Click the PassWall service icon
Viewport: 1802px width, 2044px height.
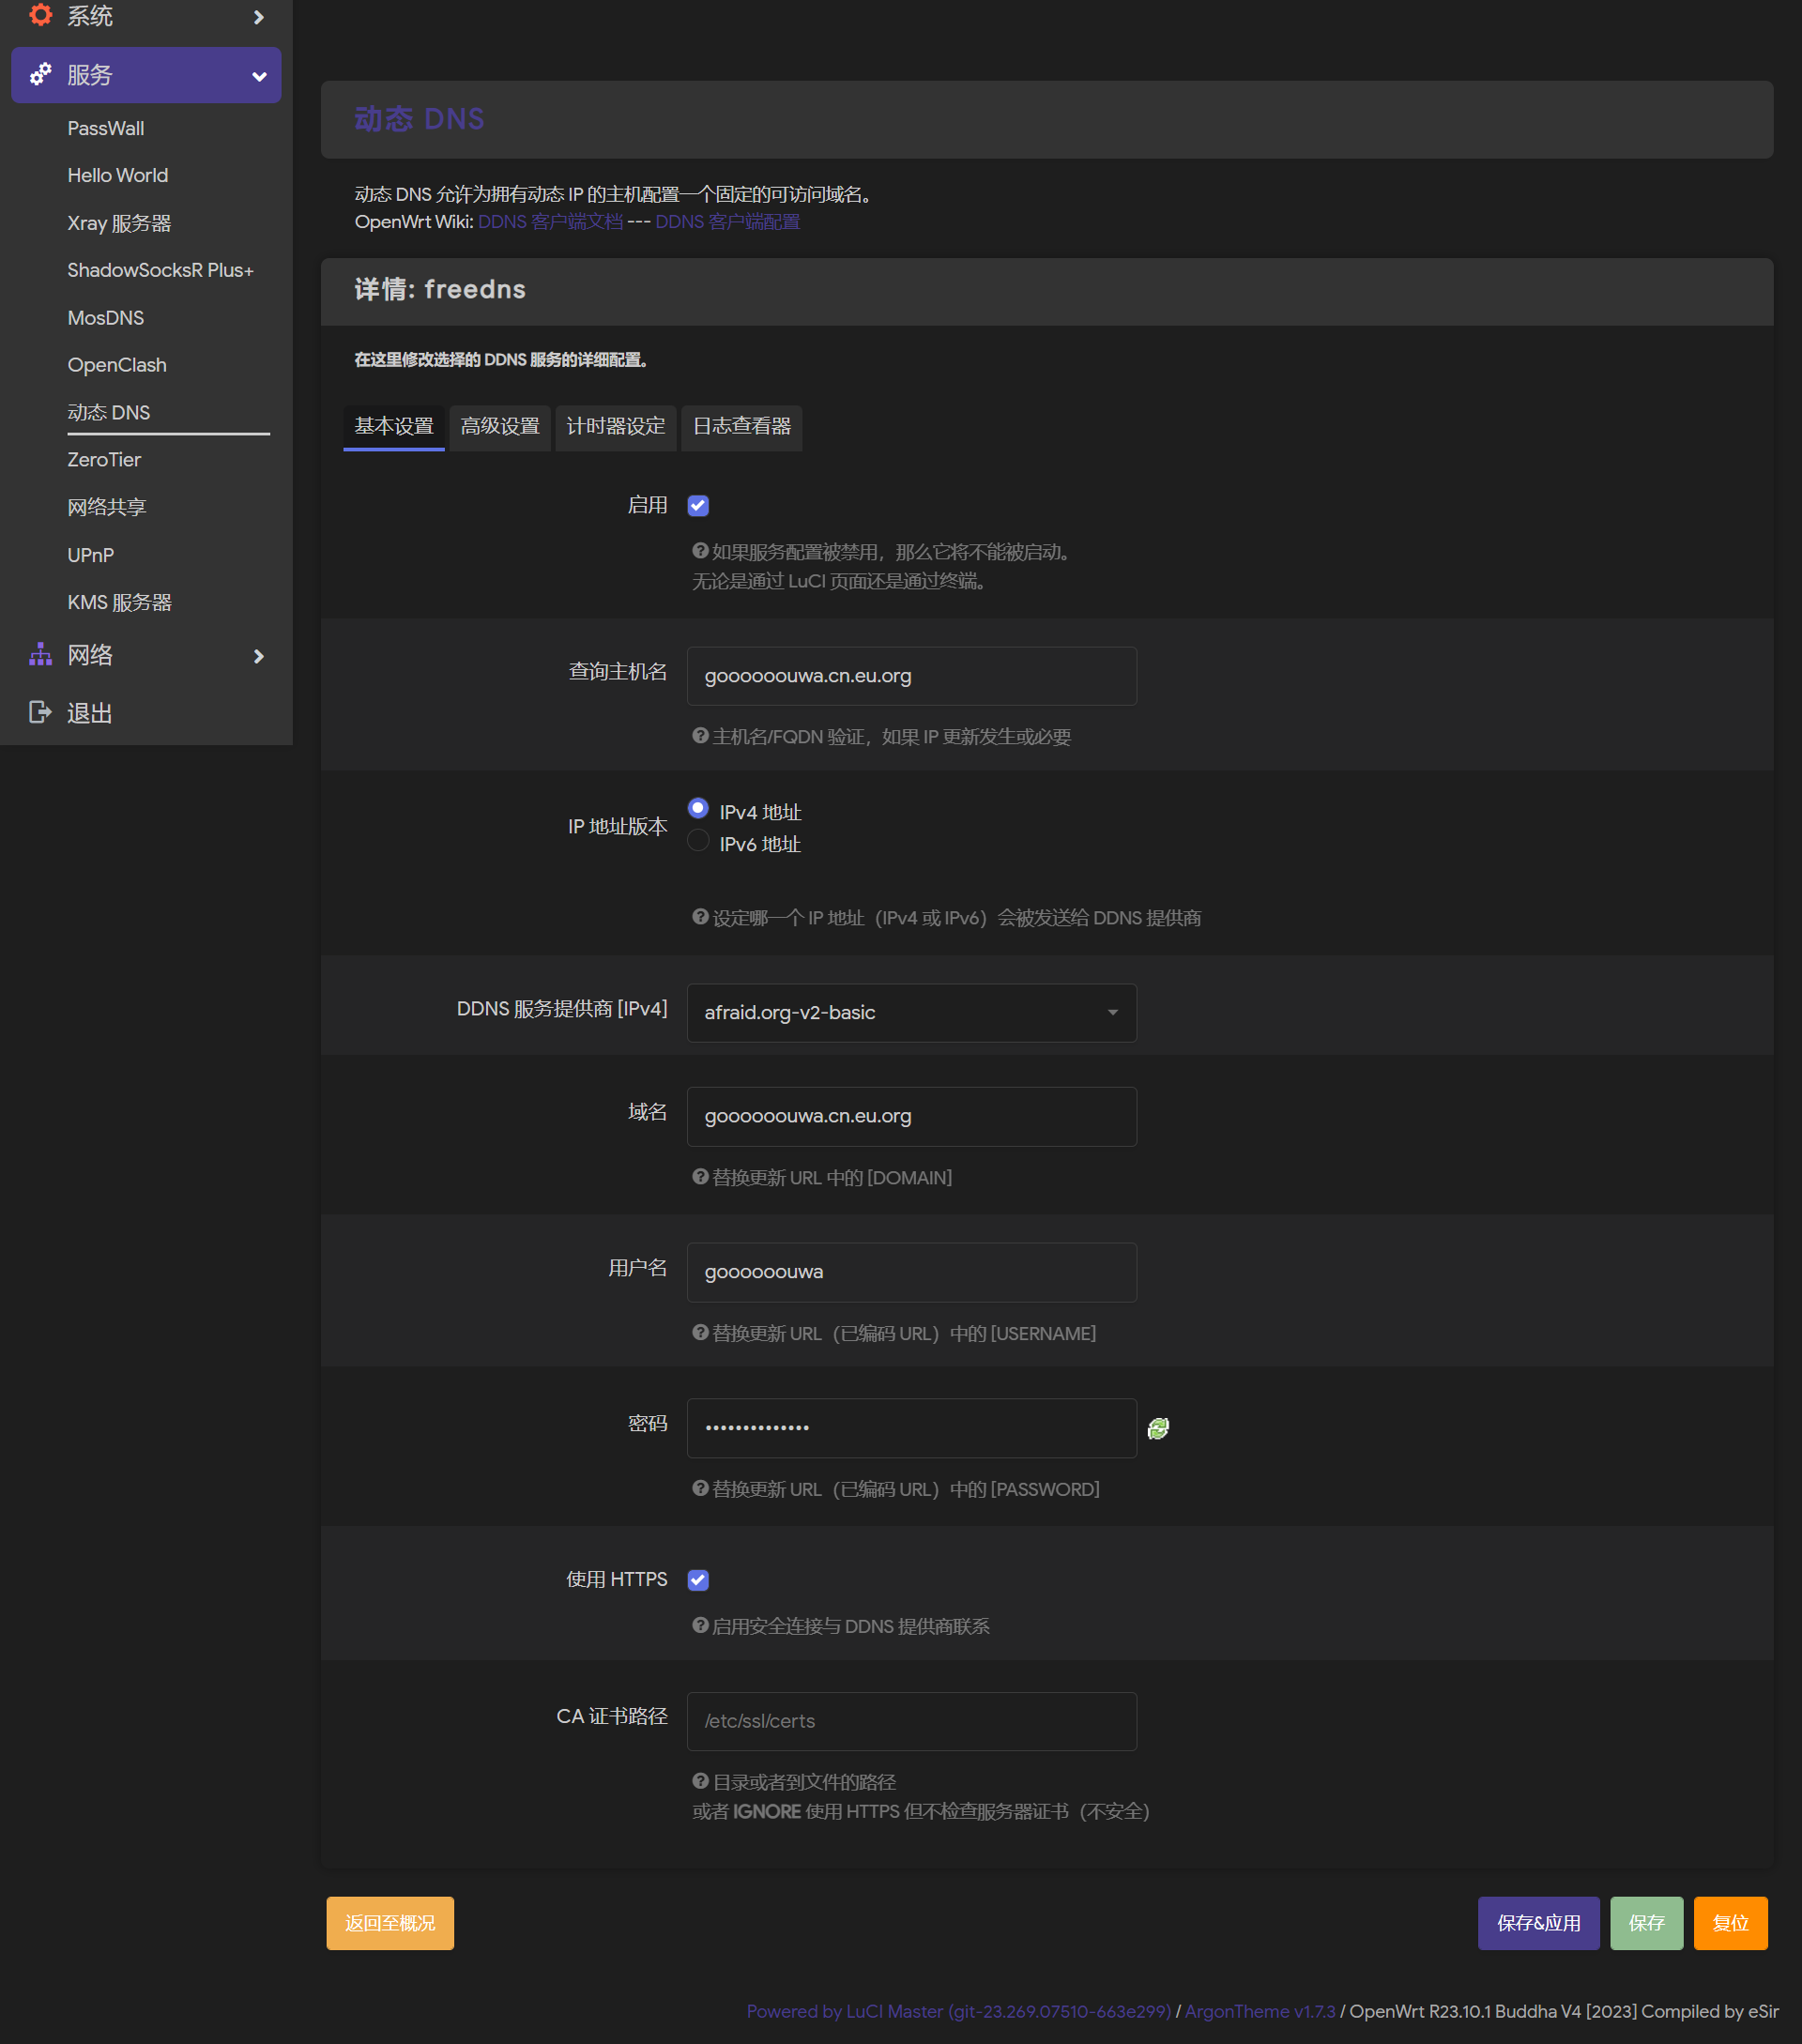(106, 129)
